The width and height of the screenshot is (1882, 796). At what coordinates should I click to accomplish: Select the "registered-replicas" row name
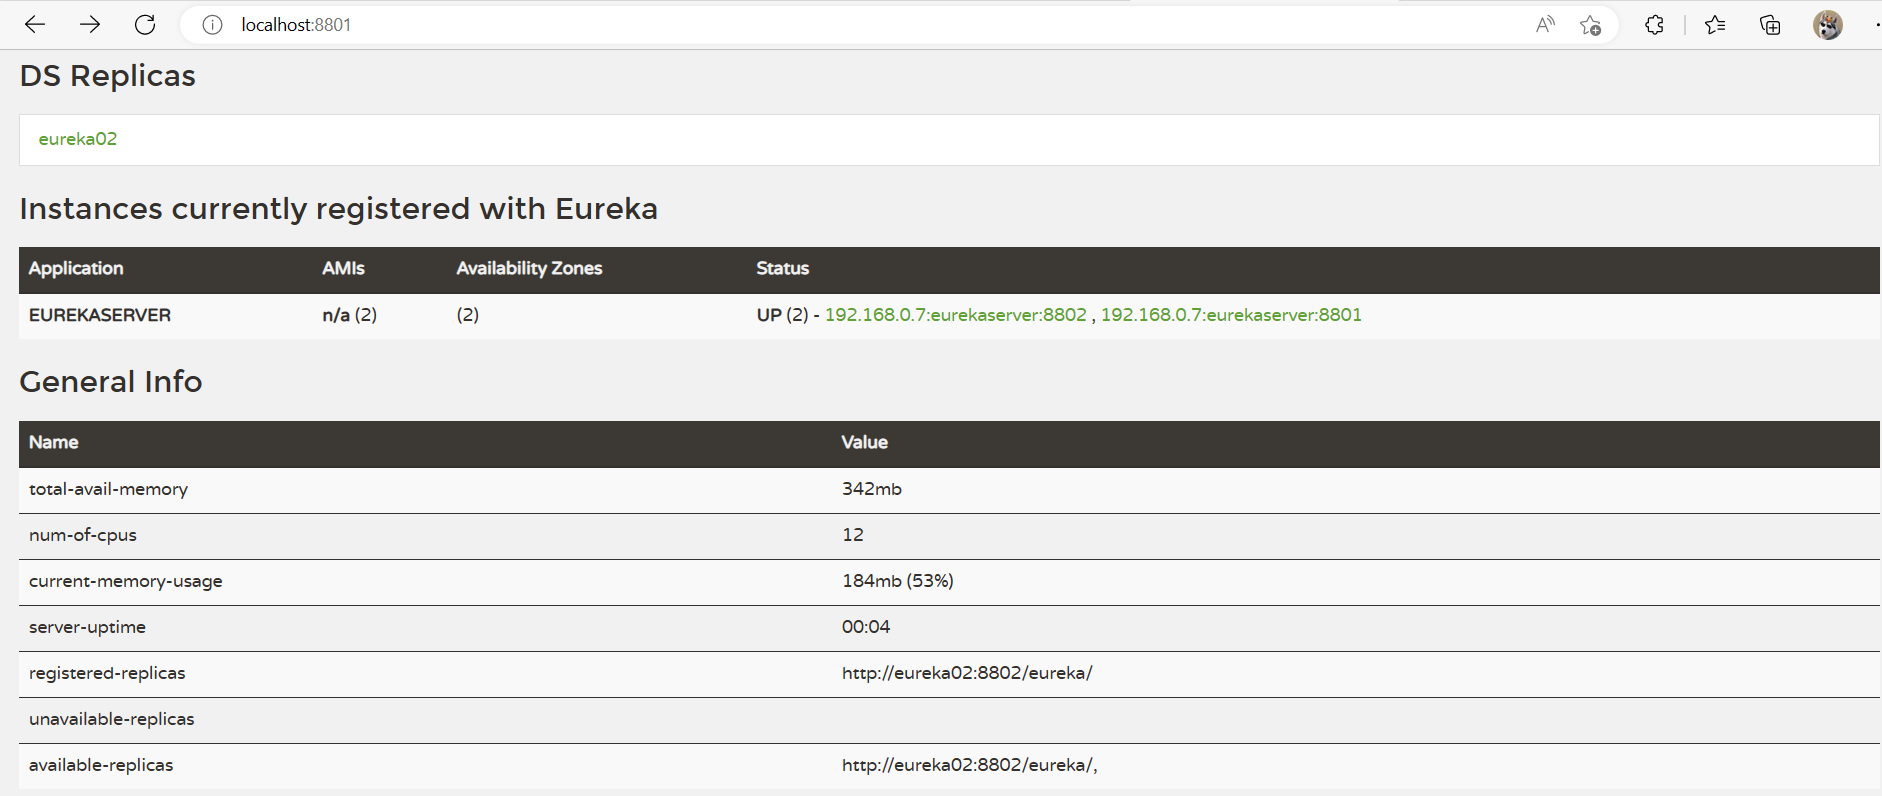[107, 673]
